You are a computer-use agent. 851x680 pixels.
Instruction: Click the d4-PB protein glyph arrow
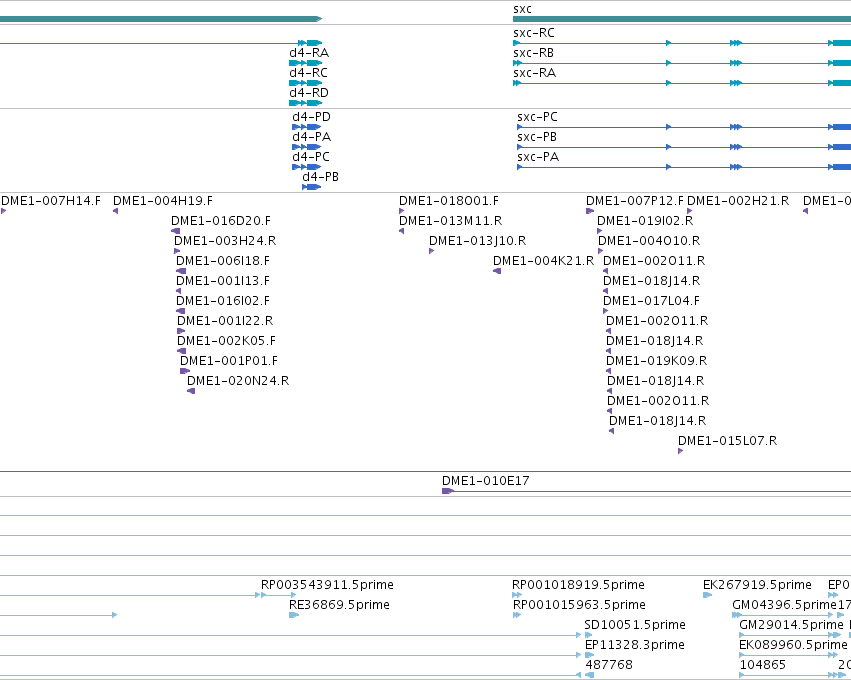pos(312,187)
